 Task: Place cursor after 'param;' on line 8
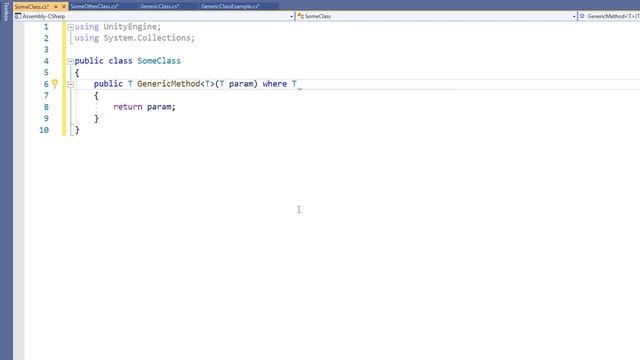point(176,107)
